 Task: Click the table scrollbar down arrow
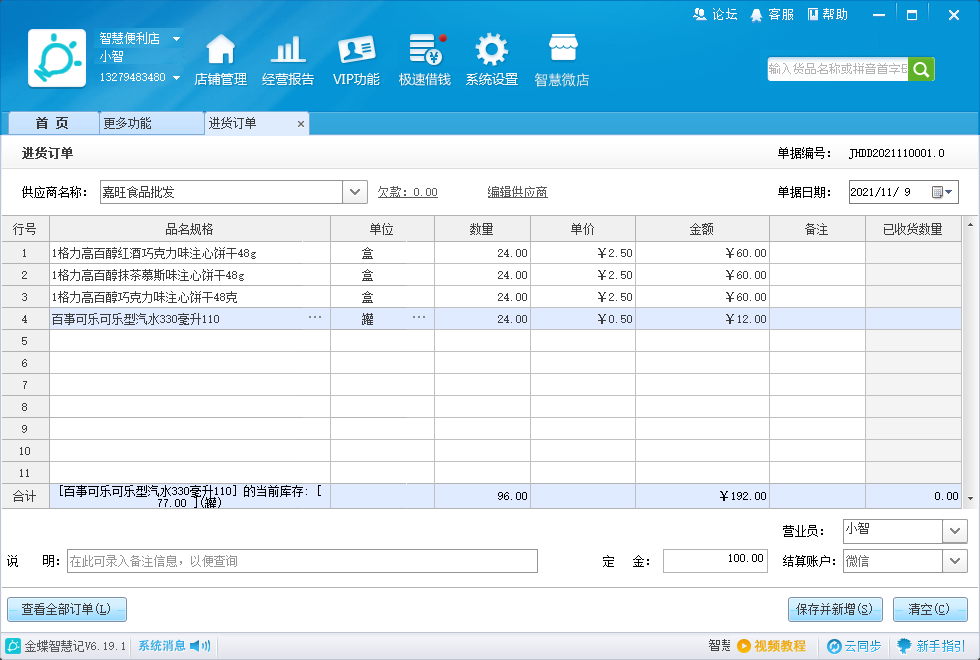(971, 498)
